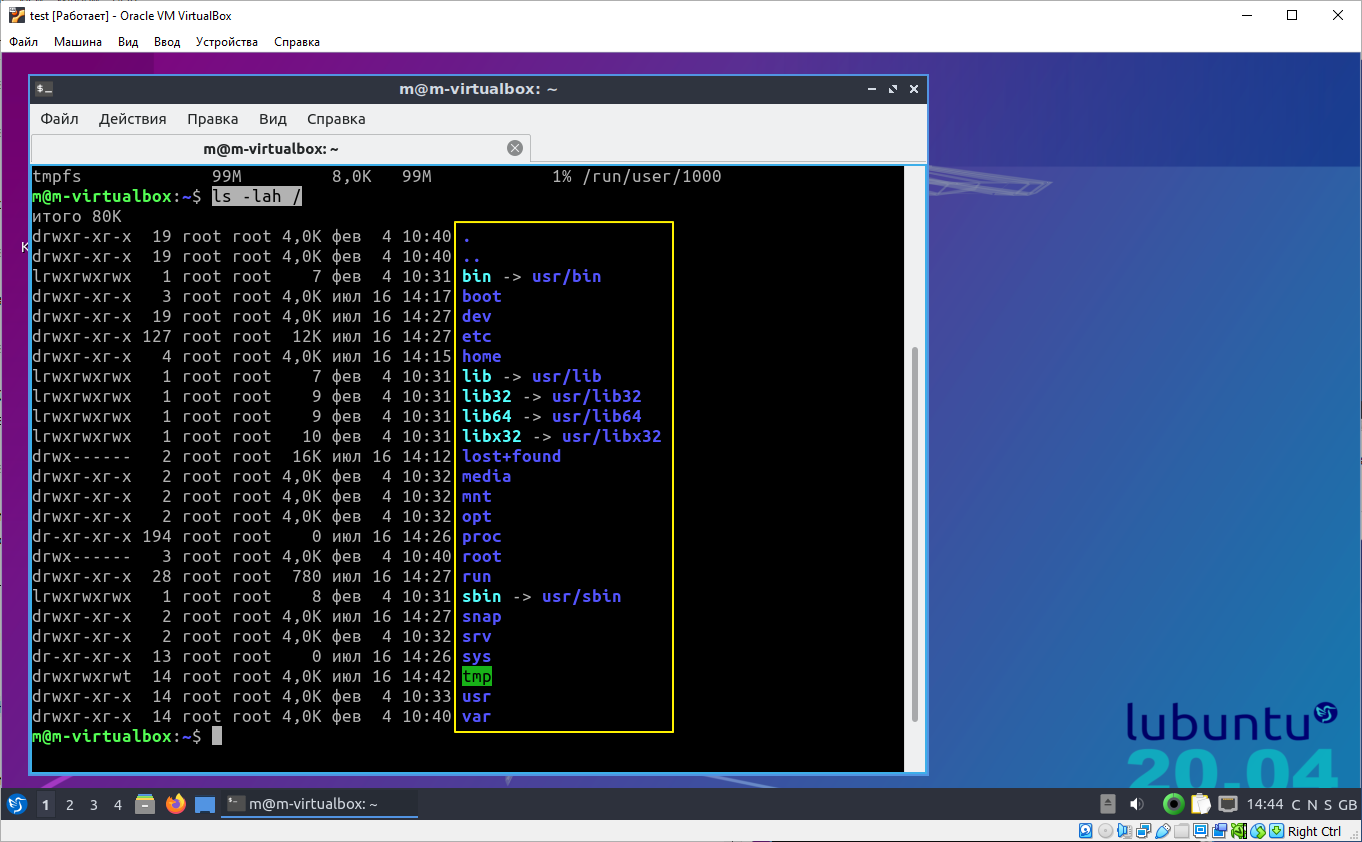Click the terminal vertical scrollbar
Image resolution: width=1362 pixels, height=842 pixels.
click(x=914, y=534)
